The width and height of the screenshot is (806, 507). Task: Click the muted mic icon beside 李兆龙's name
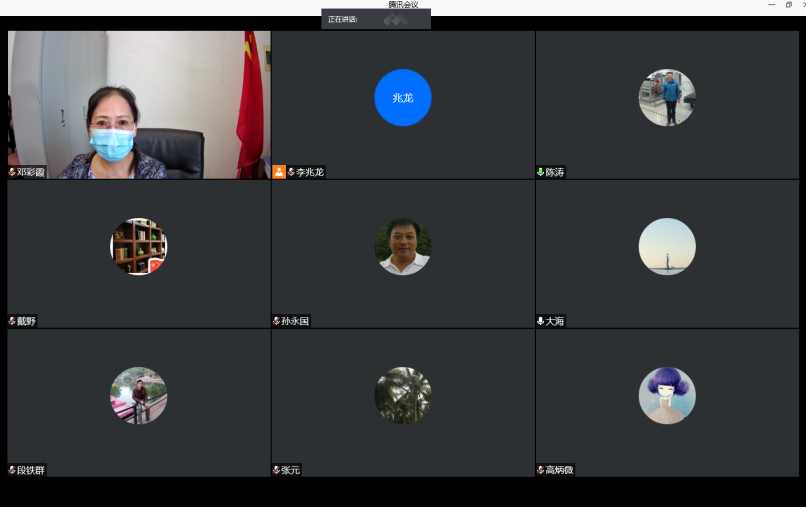point(291,172)
